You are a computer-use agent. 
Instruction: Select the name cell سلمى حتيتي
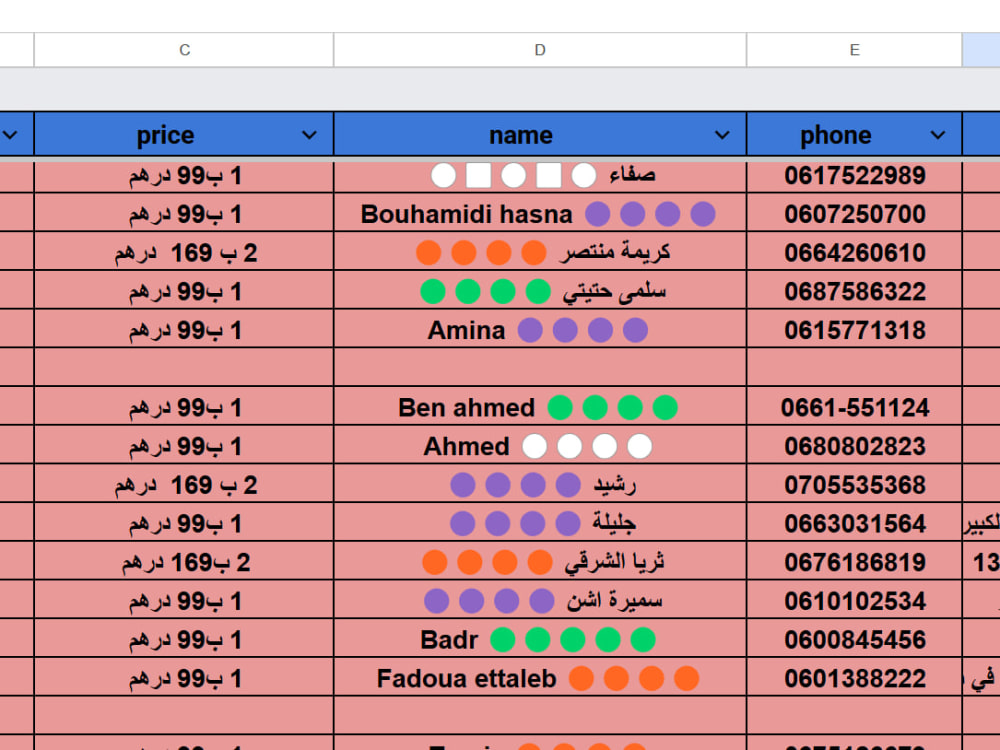click(540, 291)
